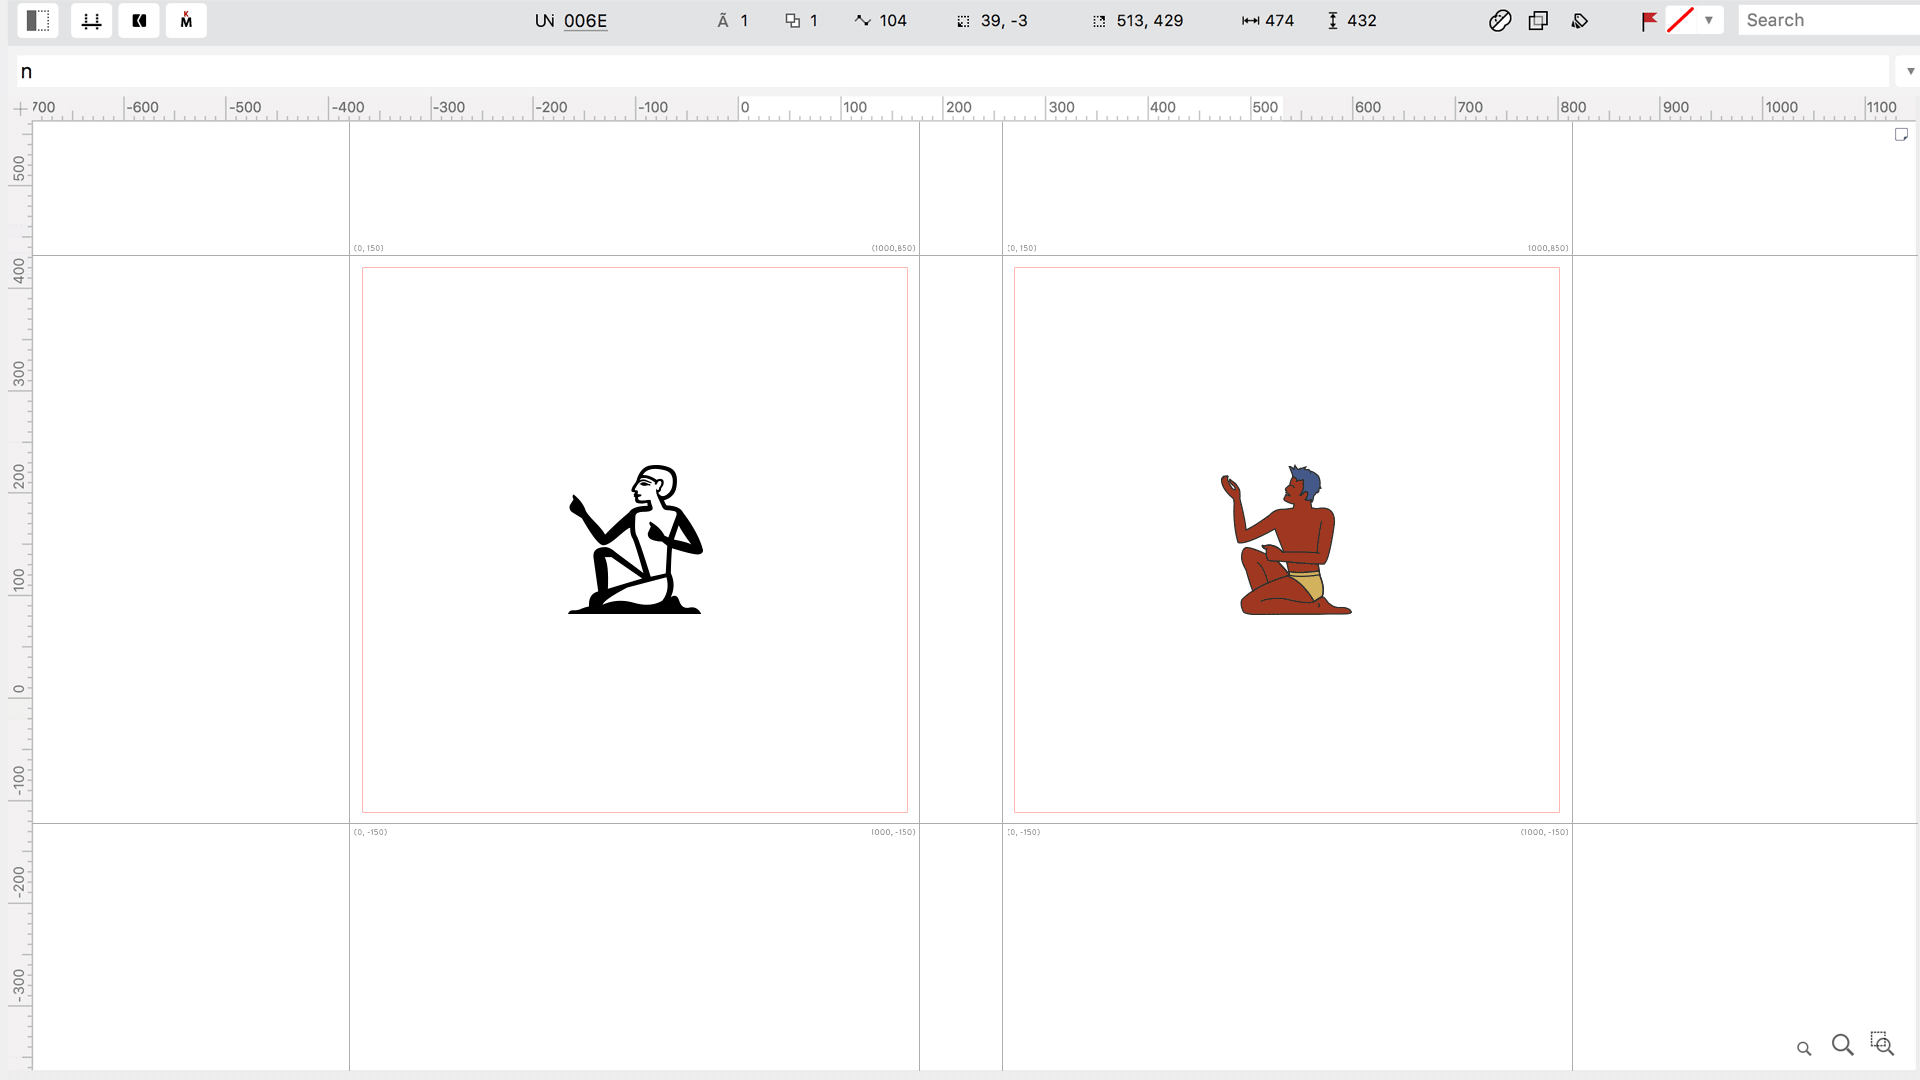The image size is (1920, 1080).
Task: Toggle the red flag indicator on
Action: click(1648, 20)
